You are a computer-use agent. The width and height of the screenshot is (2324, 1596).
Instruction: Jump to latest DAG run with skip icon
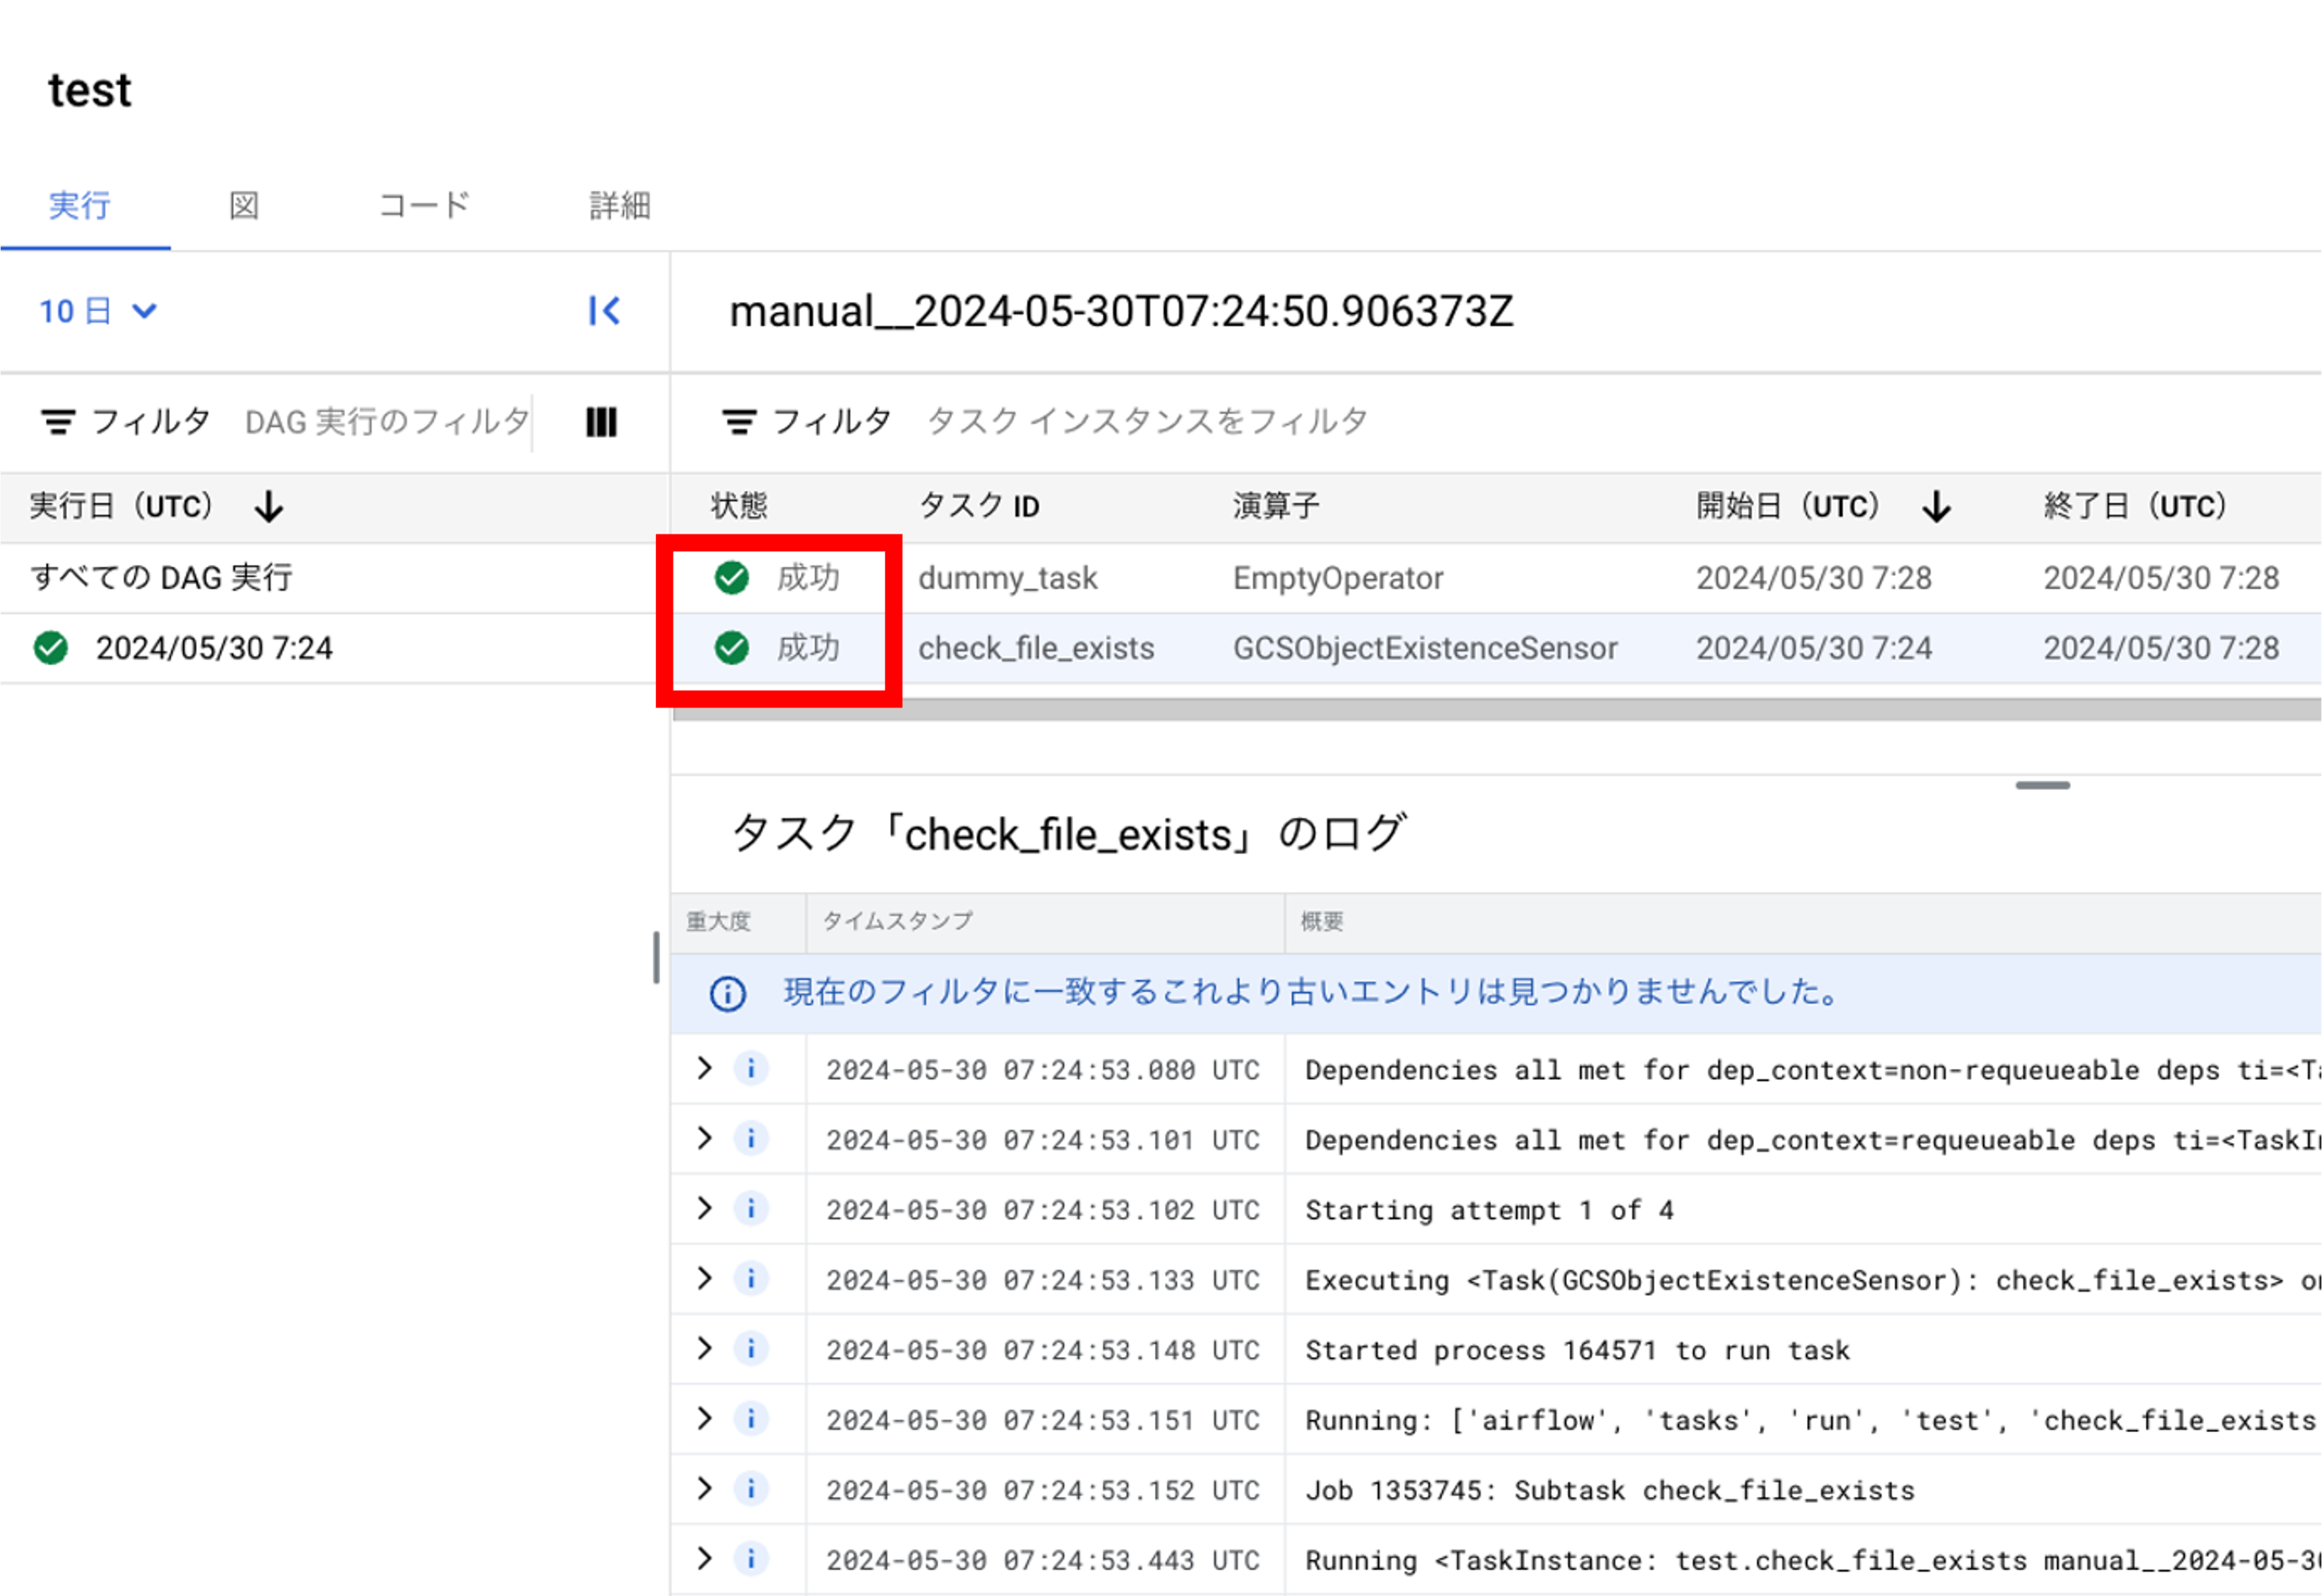coord(604,311)
